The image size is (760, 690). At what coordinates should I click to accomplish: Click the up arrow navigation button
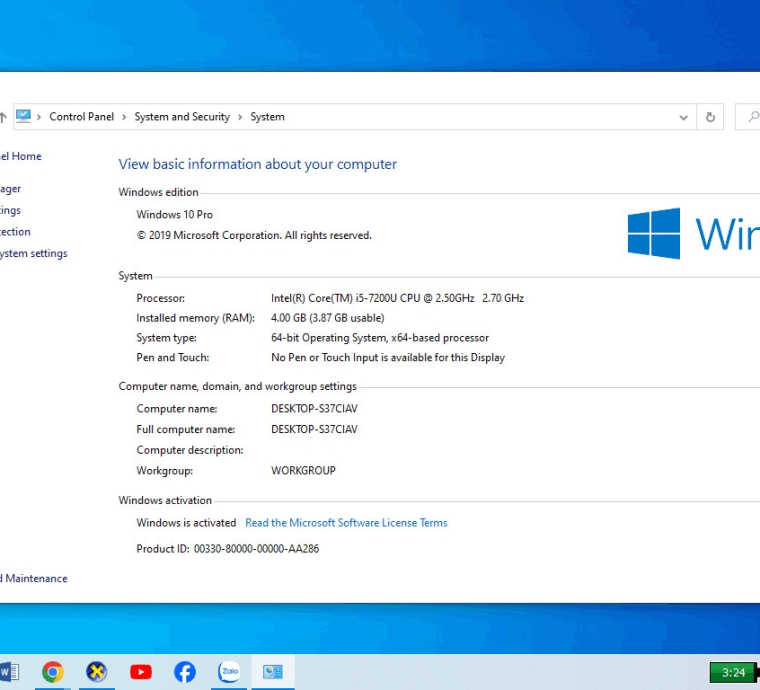coord(3,117)
